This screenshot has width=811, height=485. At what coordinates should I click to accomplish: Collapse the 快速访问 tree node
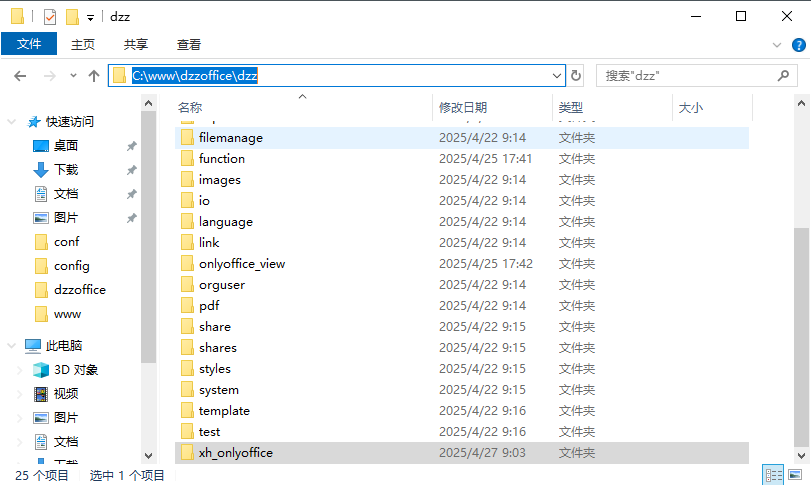[x=12, y=122]
